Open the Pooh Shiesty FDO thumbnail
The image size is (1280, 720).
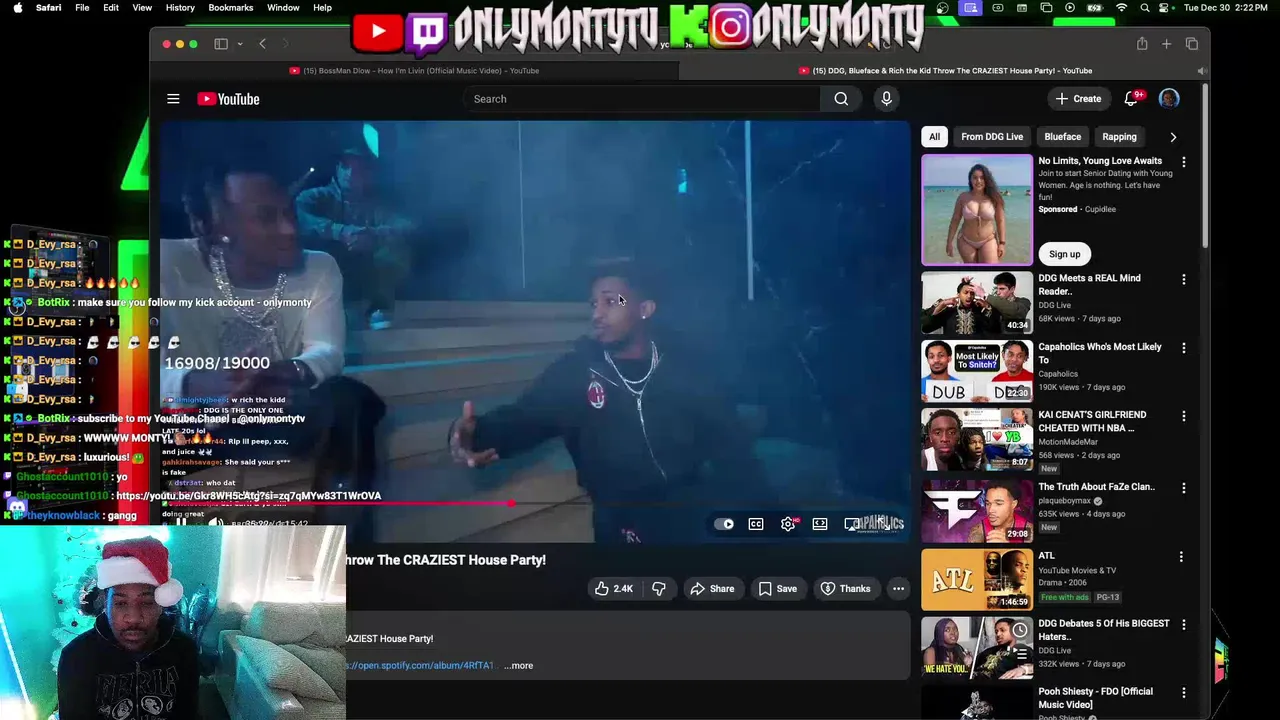tap(977, 702)
